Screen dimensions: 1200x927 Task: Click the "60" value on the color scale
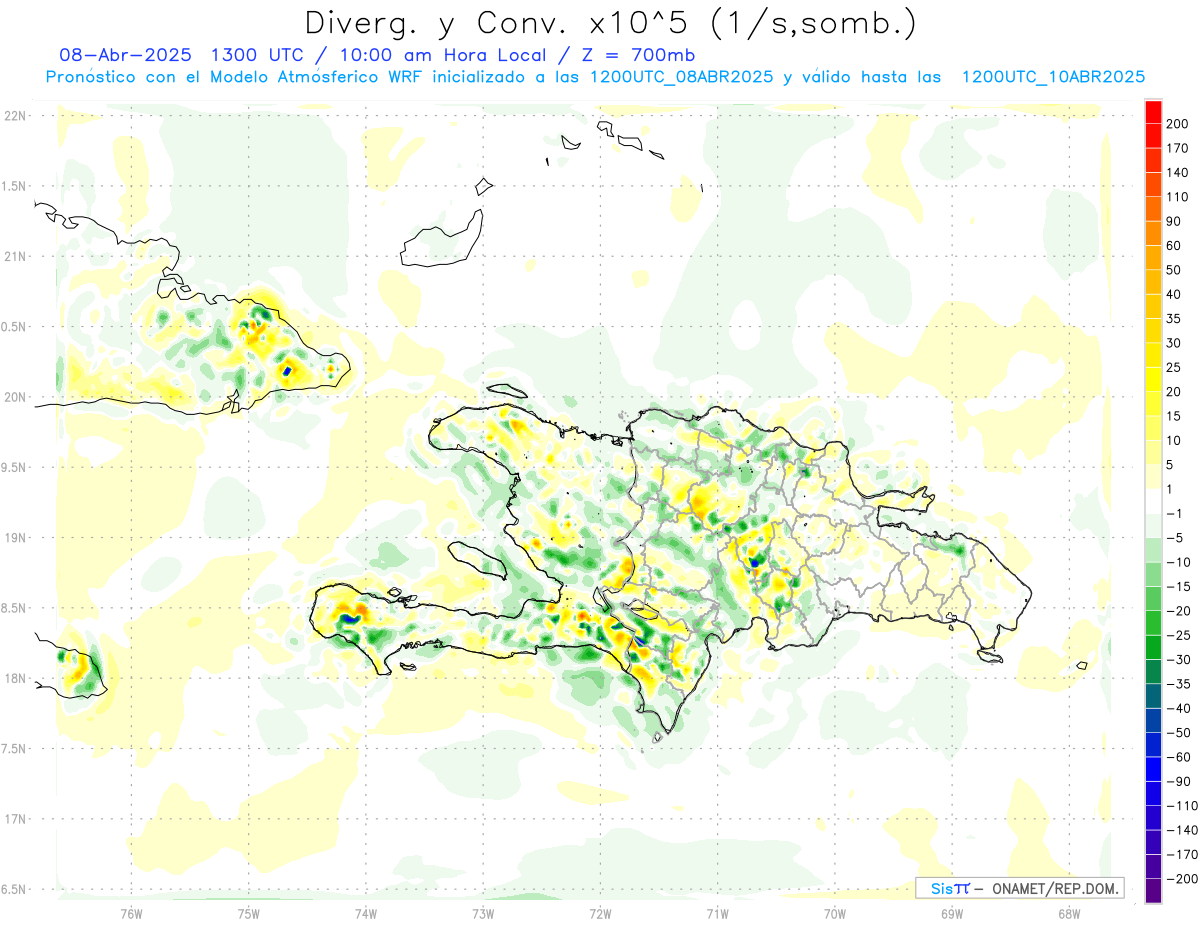1174,246
